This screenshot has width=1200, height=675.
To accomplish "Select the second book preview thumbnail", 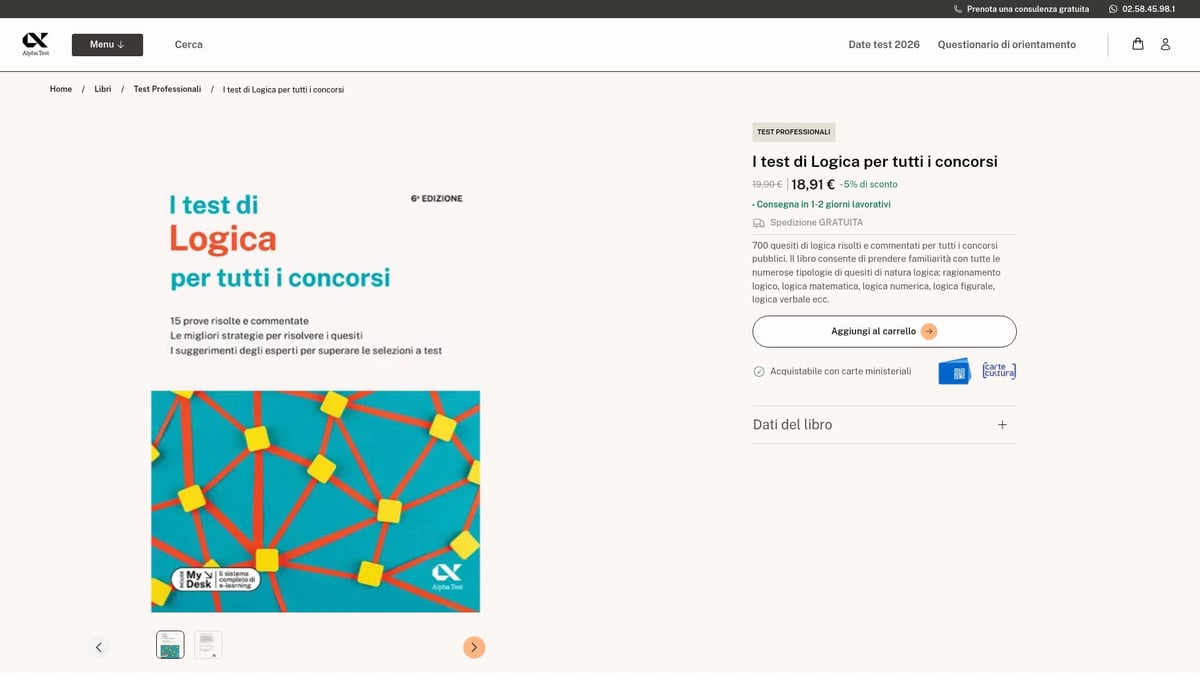I will coord(208,645).
